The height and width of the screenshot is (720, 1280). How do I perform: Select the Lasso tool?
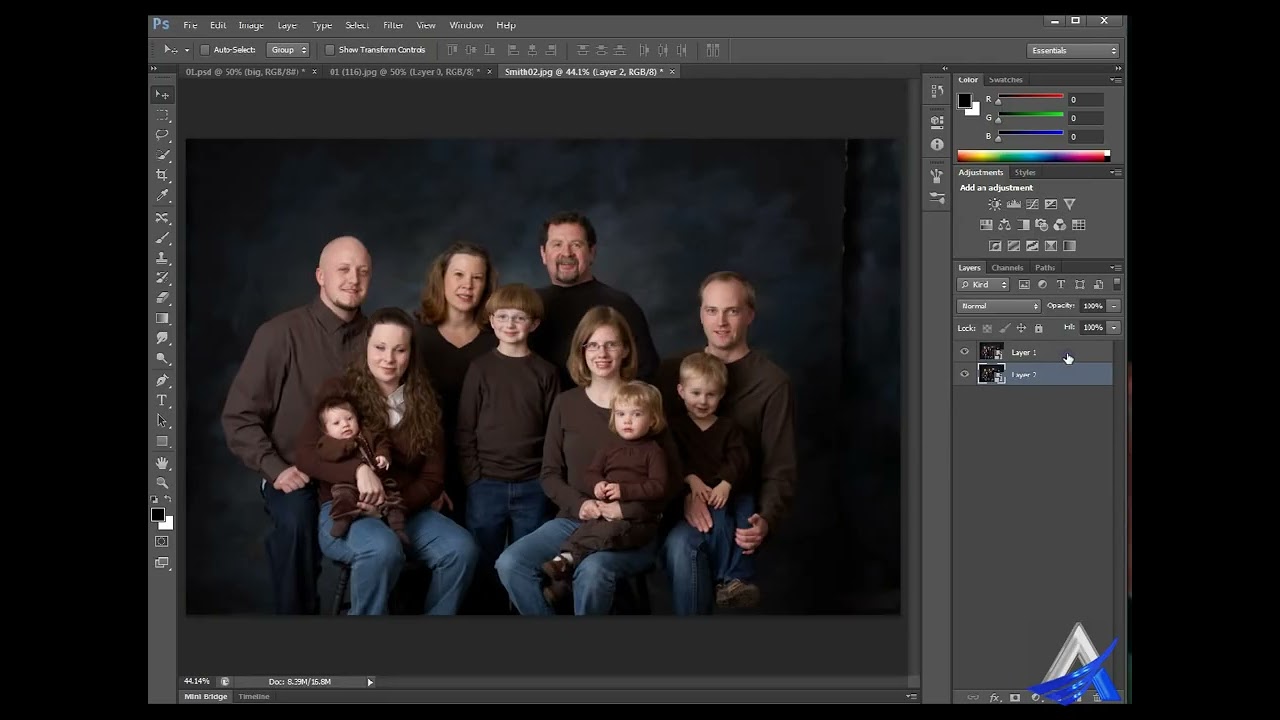click(x=162, y=135)
